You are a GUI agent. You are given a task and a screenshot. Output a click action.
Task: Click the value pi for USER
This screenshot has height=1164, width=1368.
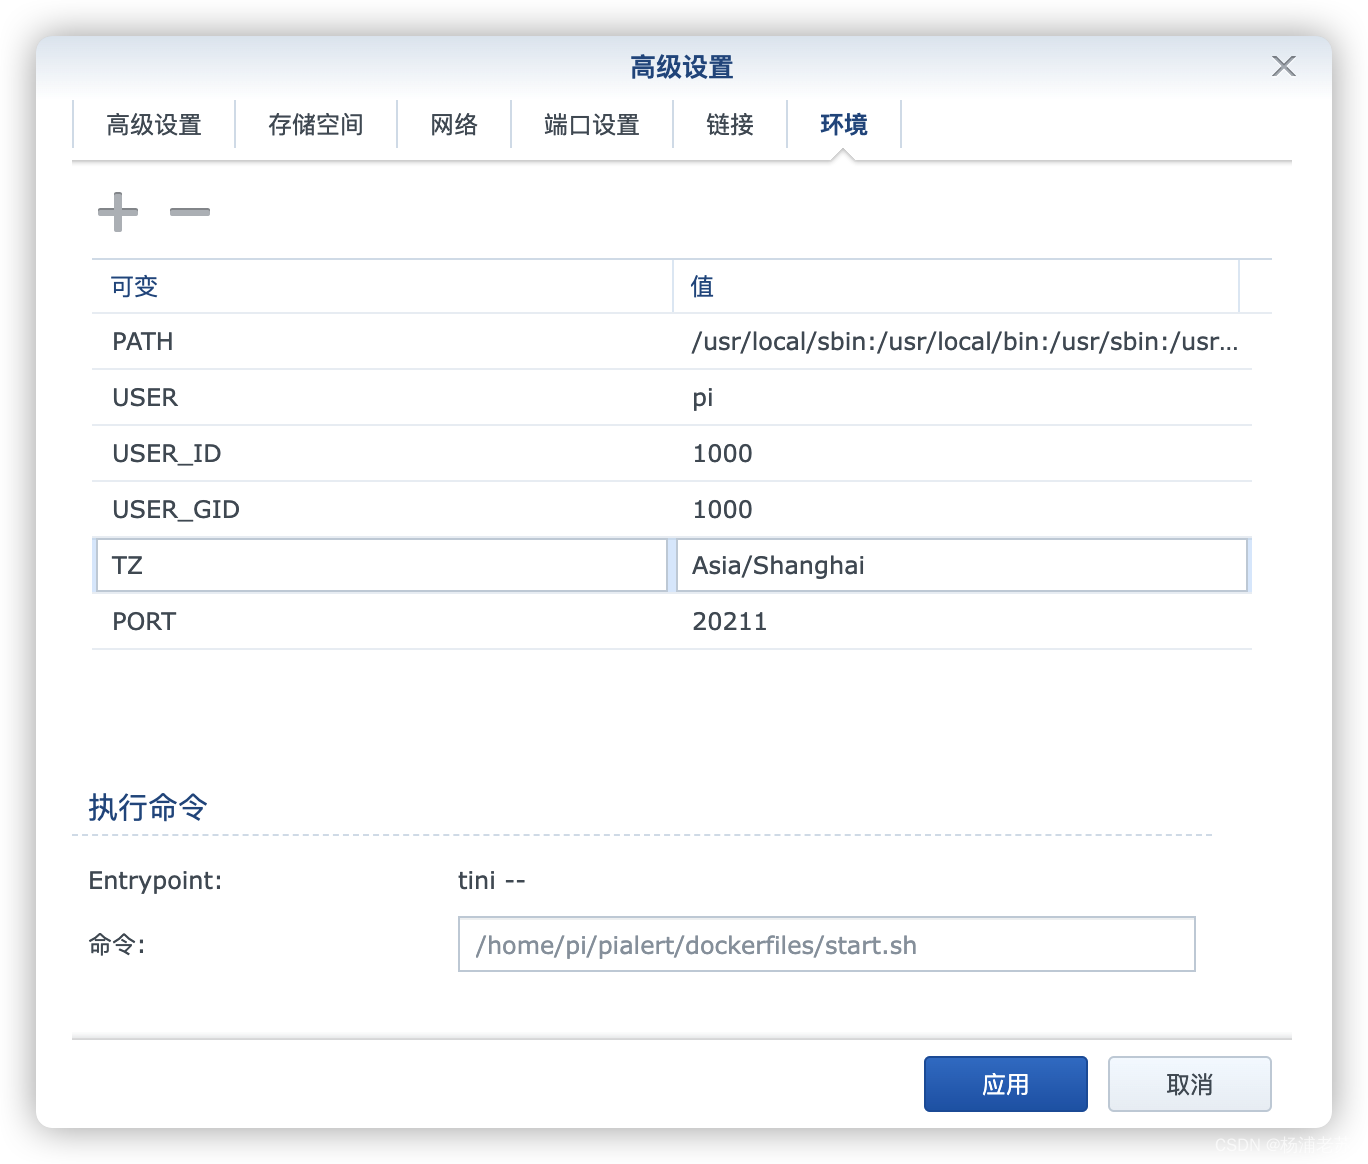click(x=703, y=398)
